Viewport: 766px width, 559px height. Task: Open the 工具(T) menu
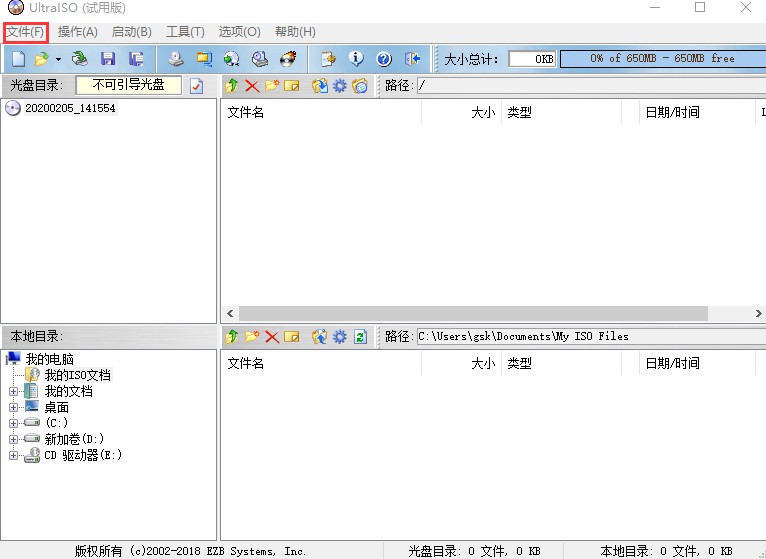pos(185,32)
